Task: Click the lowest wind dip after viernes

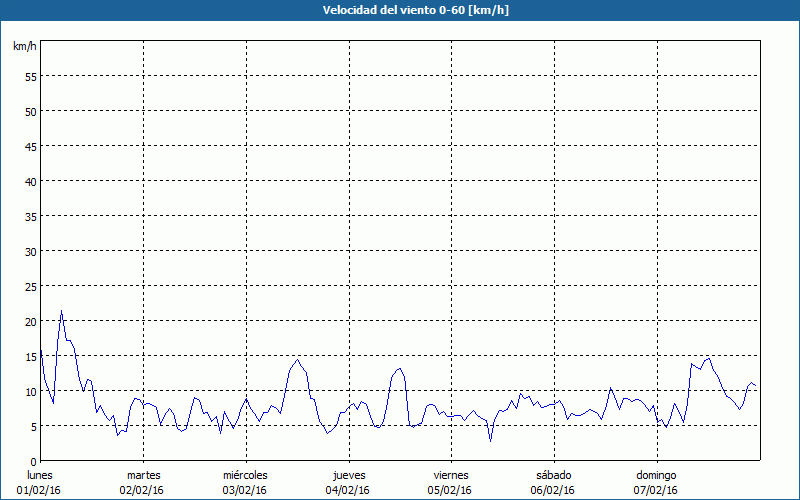Action: [x=490, y=440]
